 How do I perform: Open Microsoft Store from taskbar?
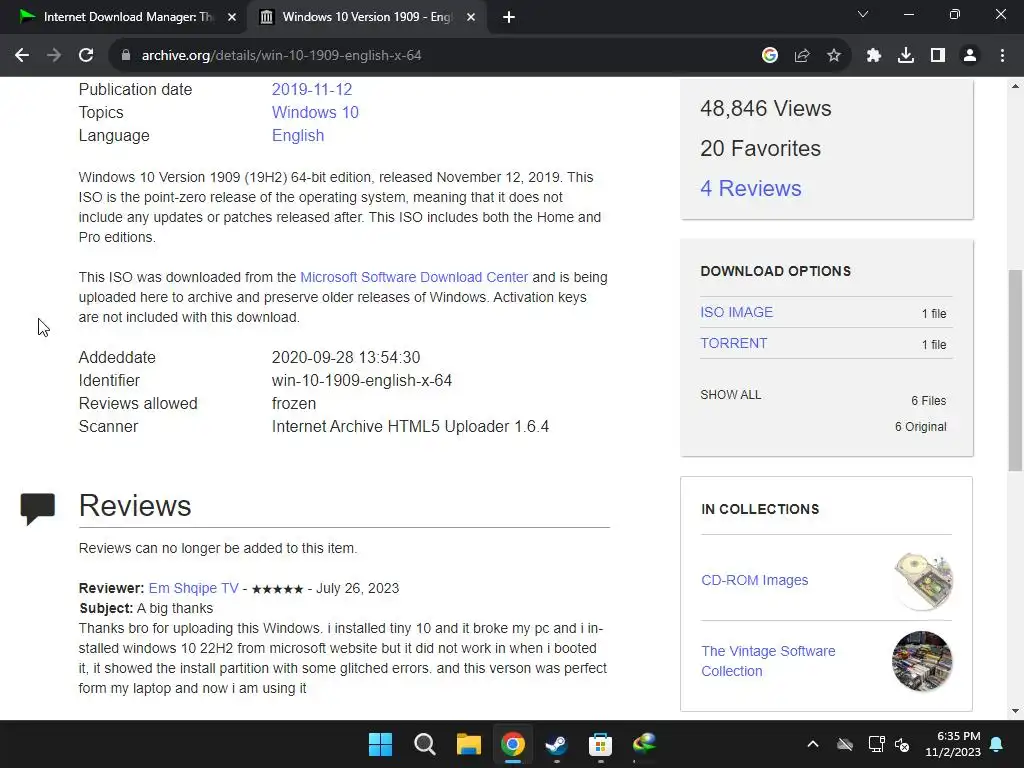tap(600, 744)
